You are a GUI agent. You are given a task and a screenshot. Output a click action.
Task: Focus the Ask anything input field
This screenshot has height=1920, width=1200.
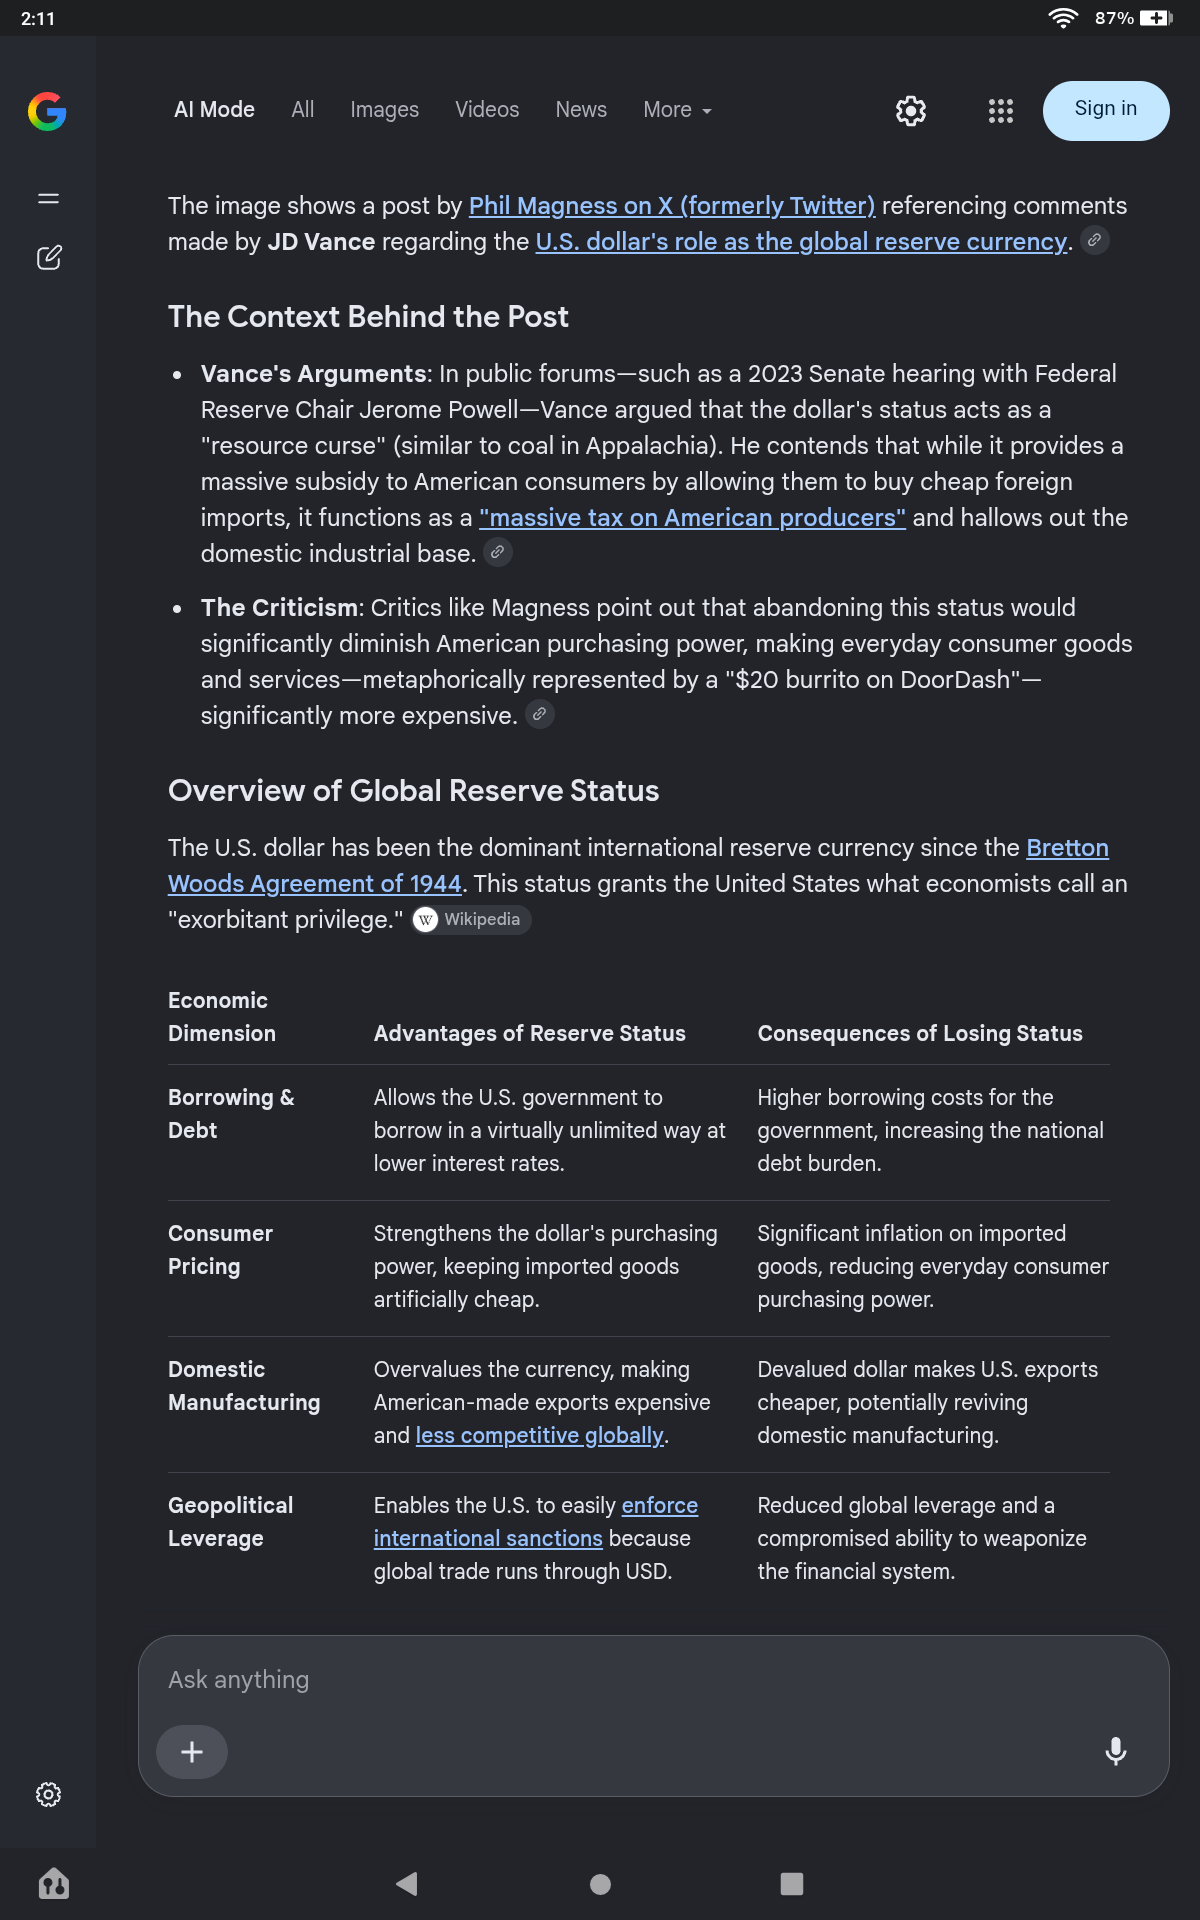click(x=654, y=1680)
